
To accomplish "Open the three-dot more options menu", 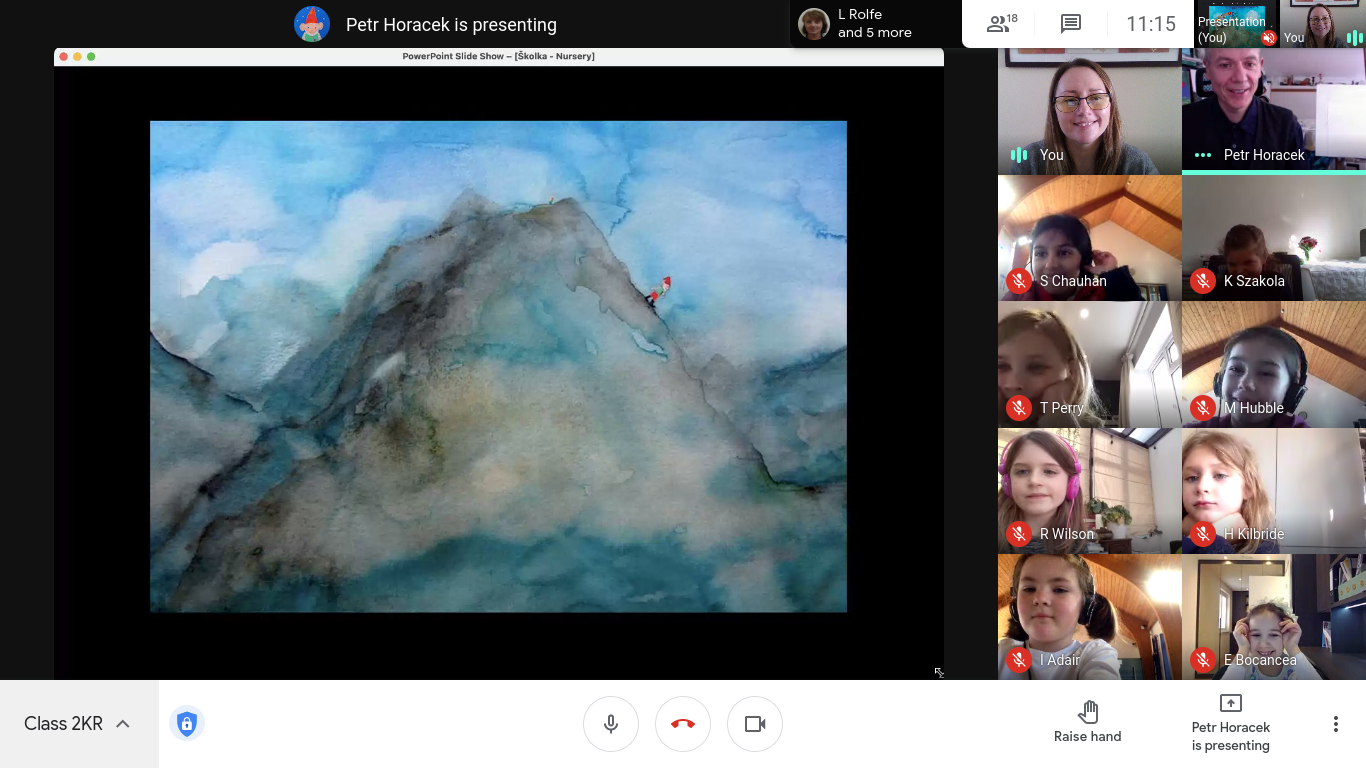I will [x=1335, y=724].
